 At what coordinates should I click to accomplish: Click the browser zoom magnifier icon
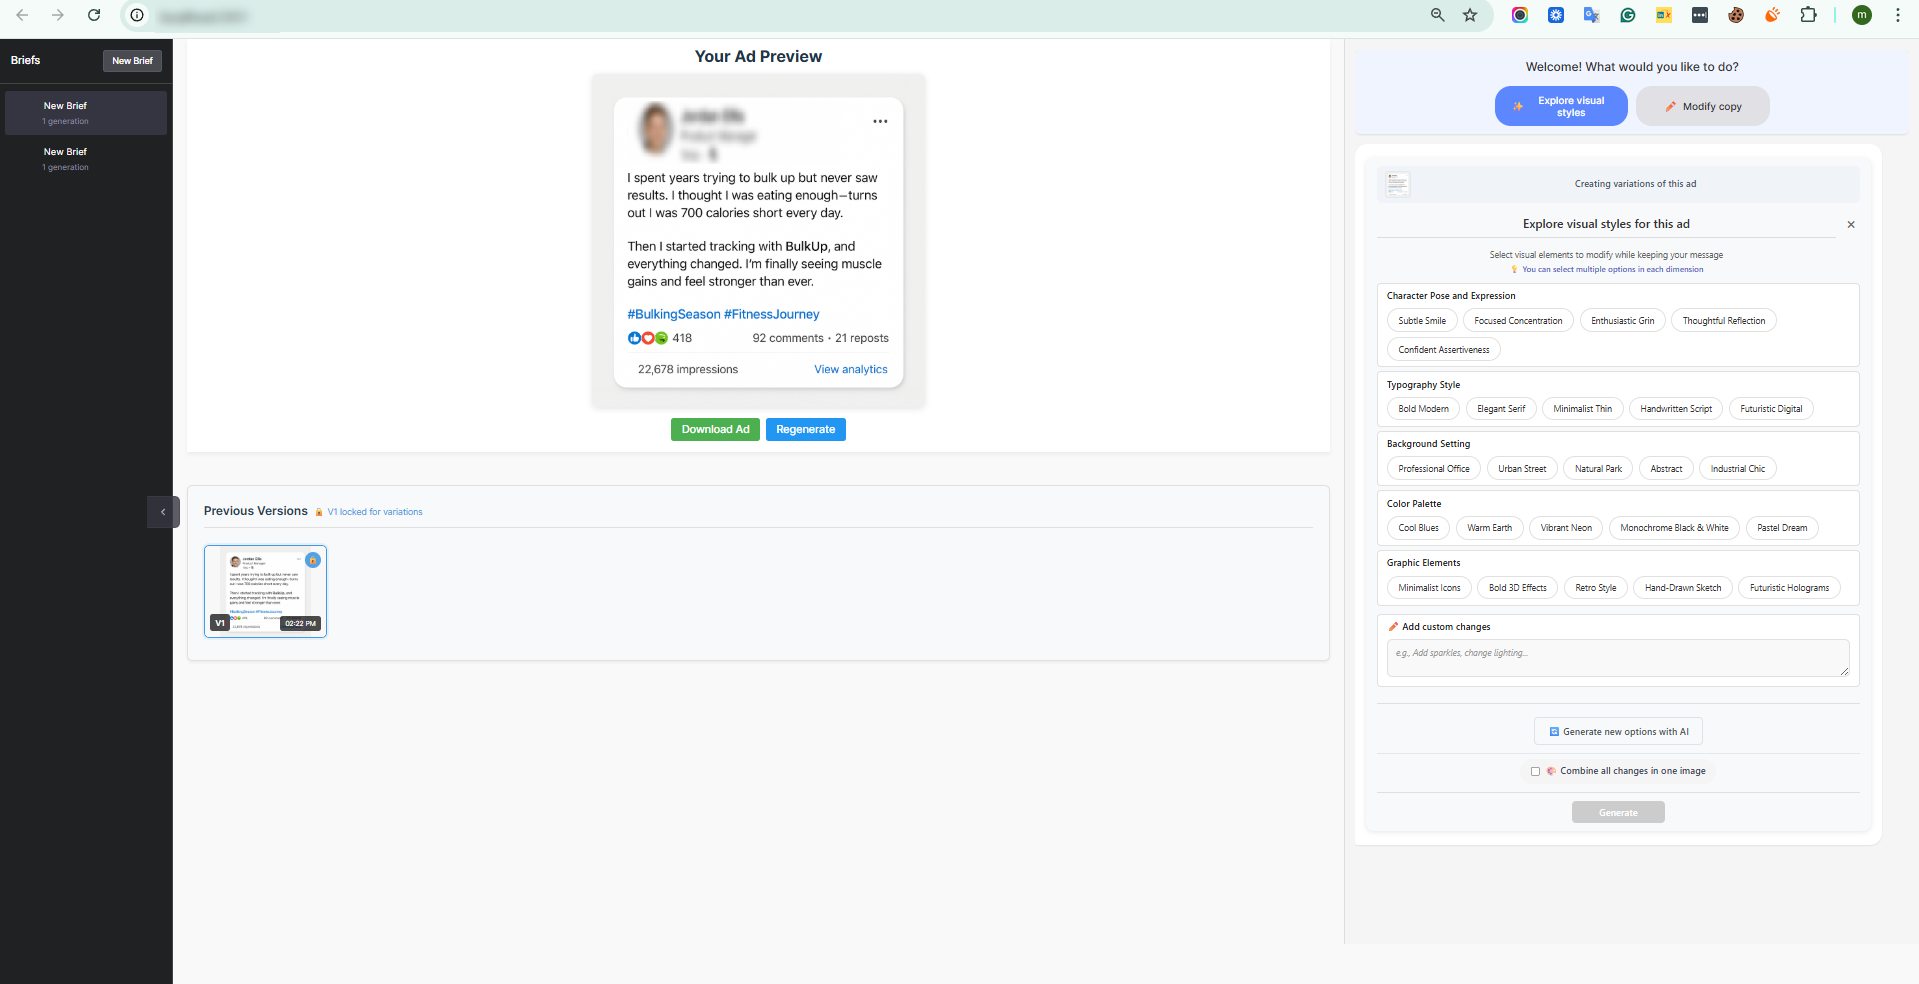[1438, 15]
